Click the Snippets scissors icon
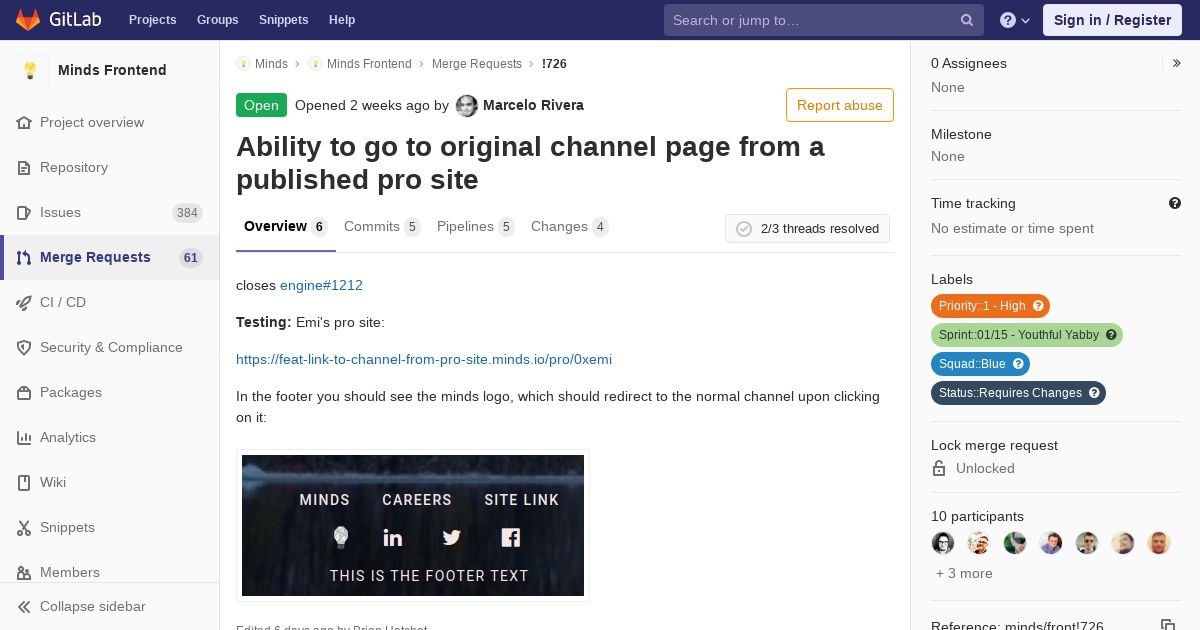 [x=24, y=527]
